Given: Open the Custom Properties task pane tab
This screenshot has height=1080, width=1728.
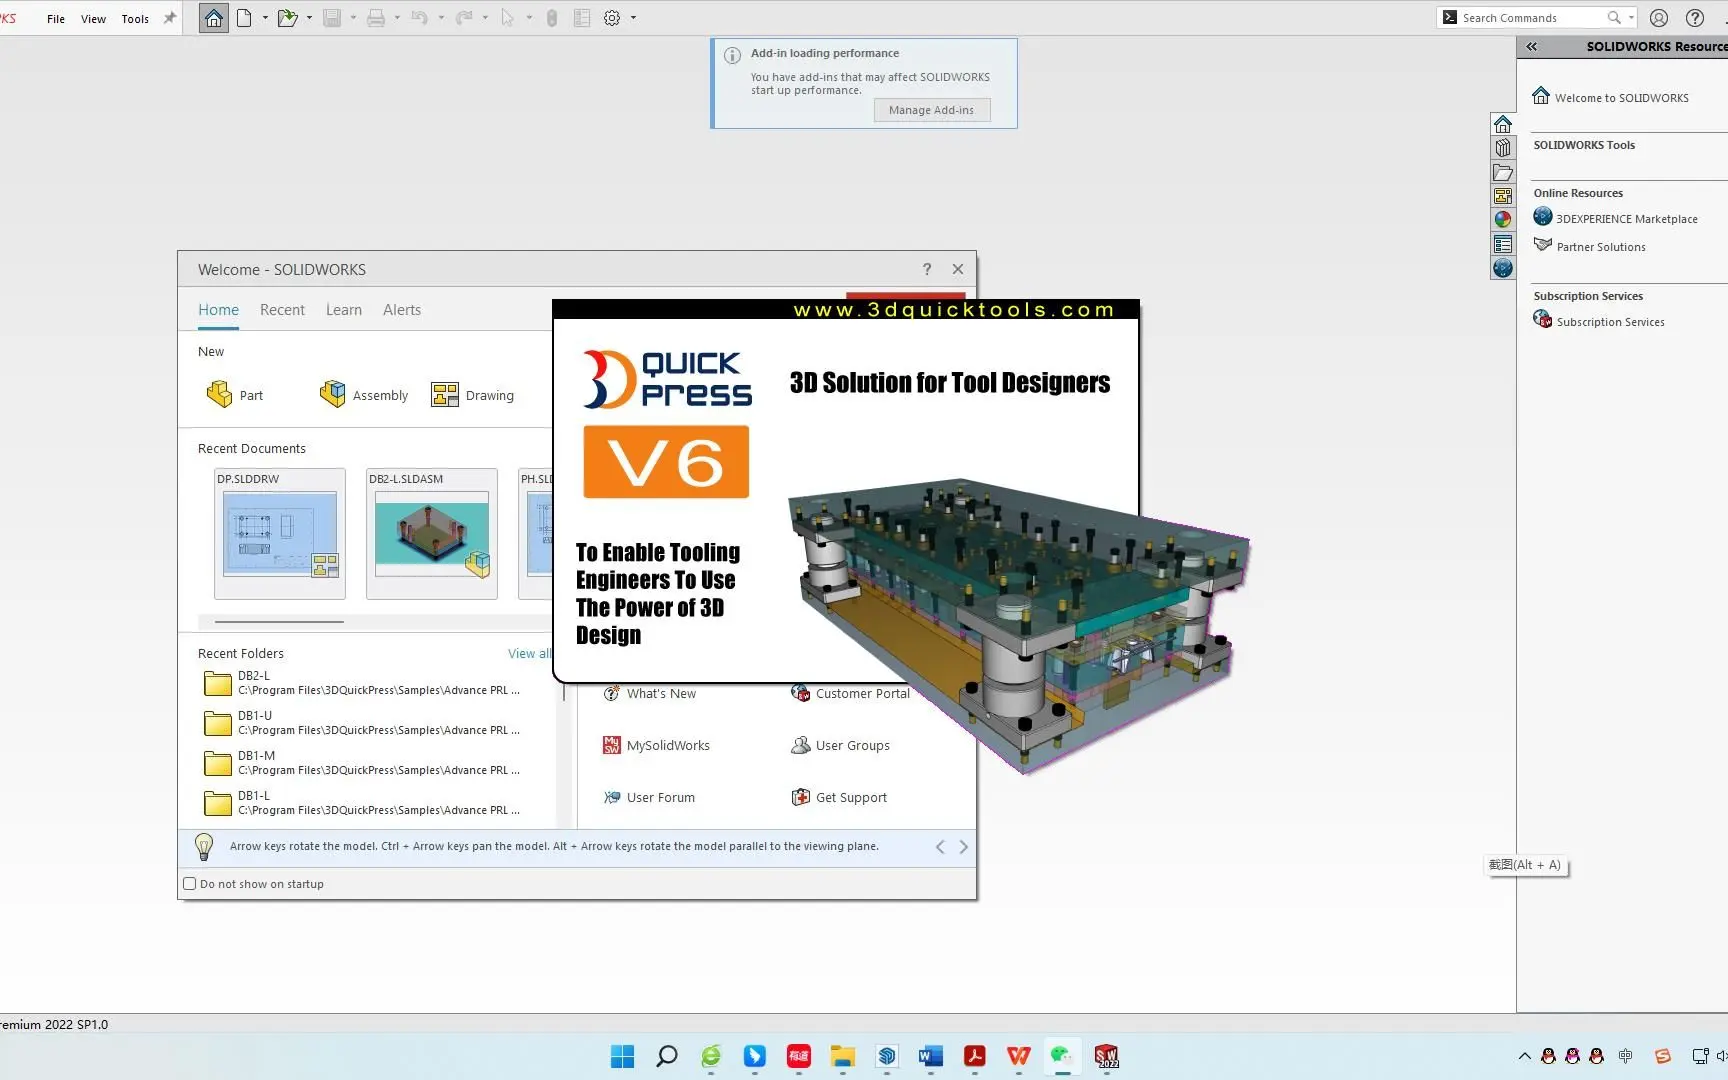Looking at the screenshot, I should pos(1502,244).
